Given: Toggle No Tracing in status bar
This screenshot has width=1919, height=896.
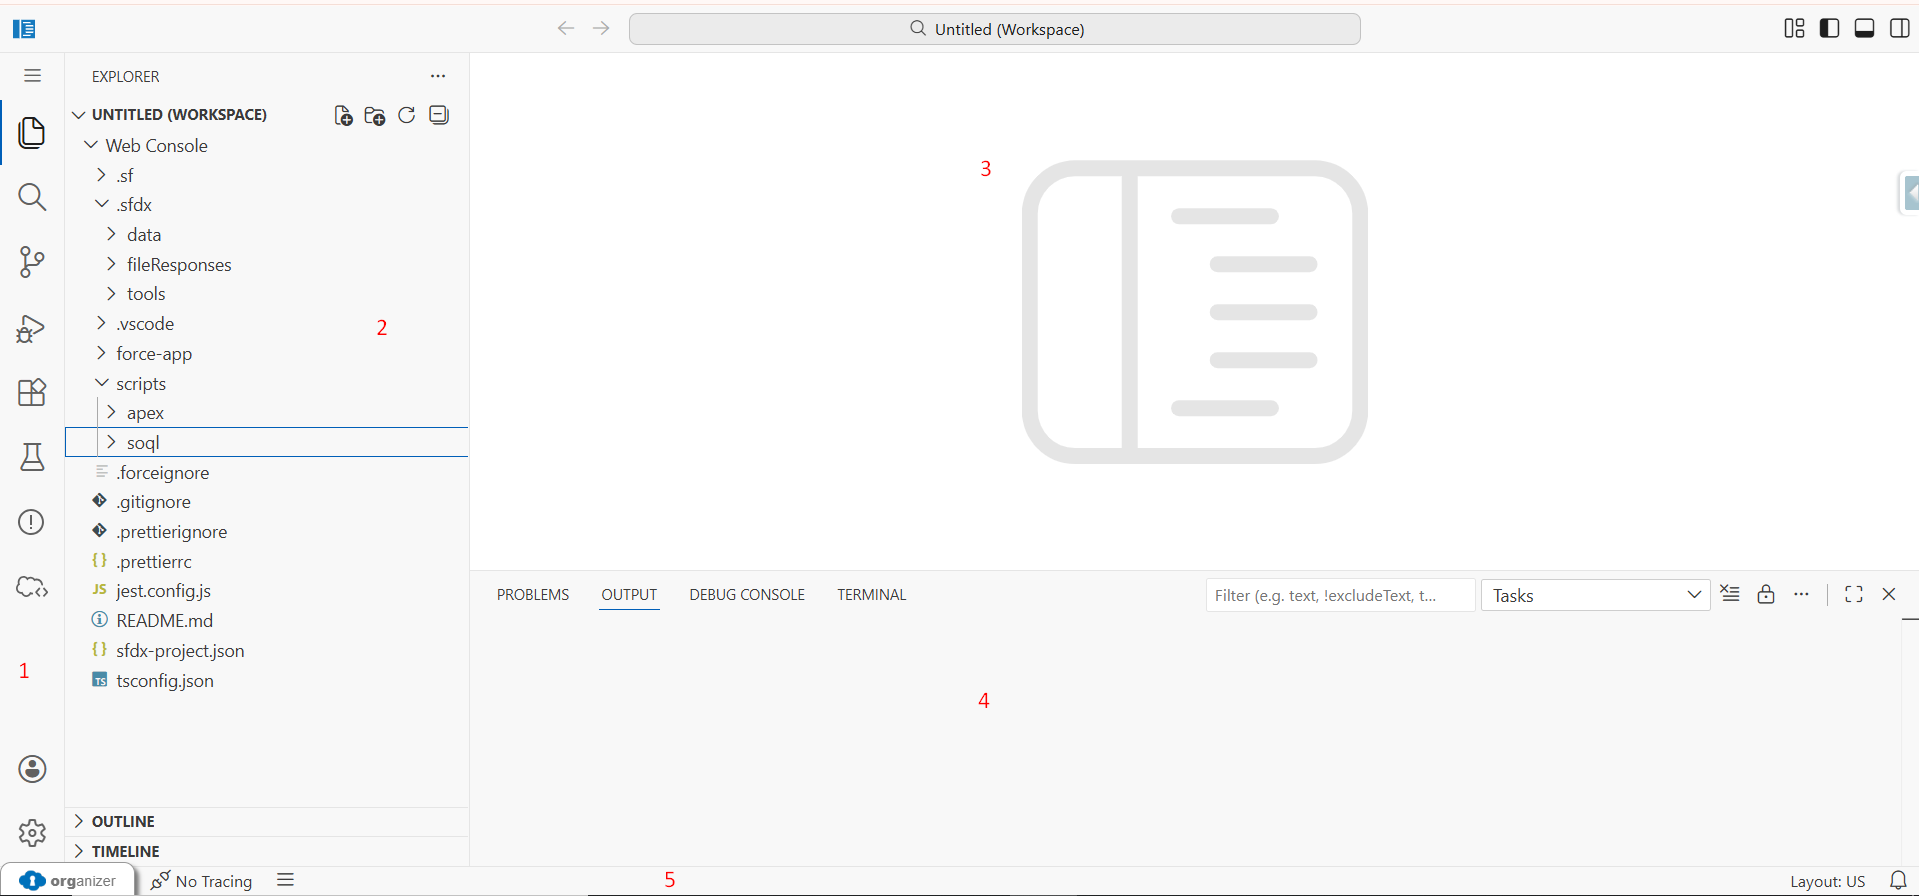Looking at the screenshot, I should pos(202,881).
